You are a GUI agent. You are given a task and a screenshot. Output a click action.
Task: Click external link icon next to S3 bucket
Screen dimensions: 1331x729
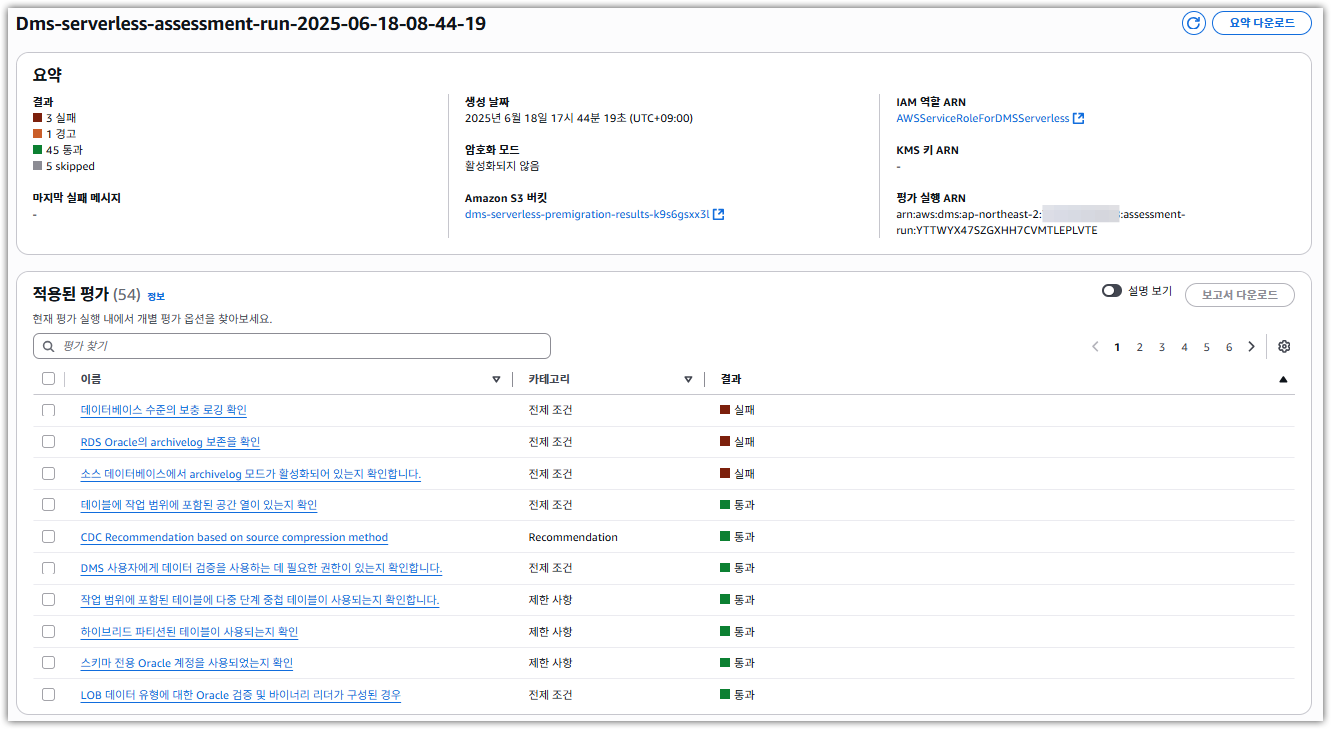[718, 214]
